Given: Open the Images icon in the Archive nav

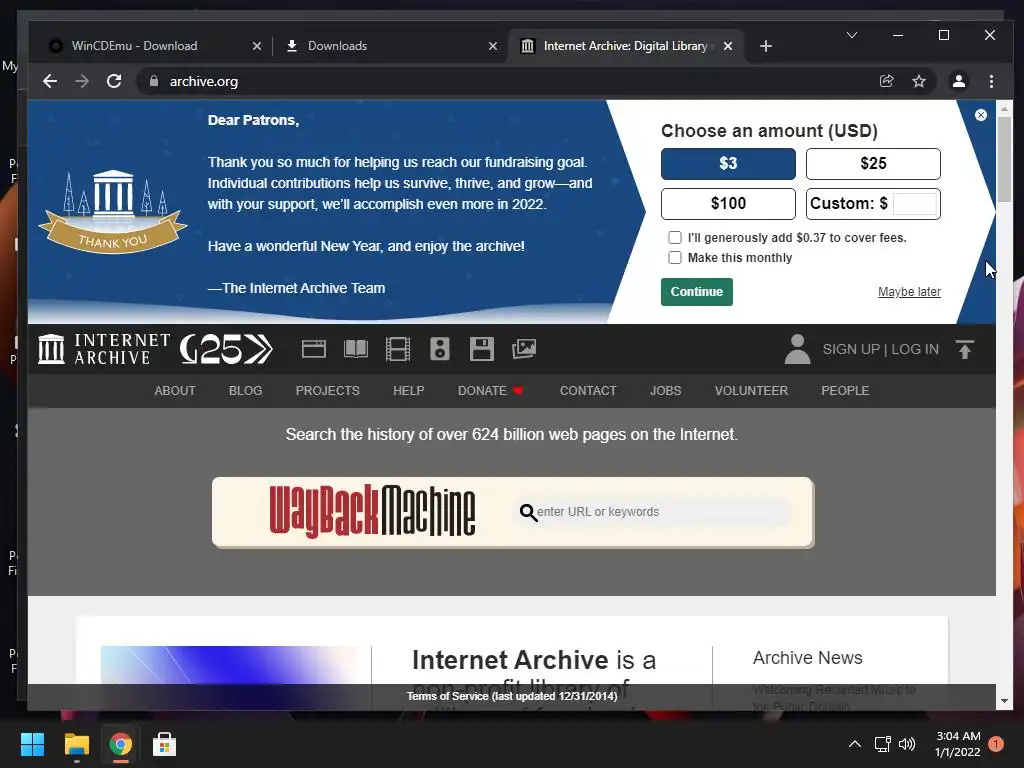Looking at the screenshot, I should click(x=524, y=349).
